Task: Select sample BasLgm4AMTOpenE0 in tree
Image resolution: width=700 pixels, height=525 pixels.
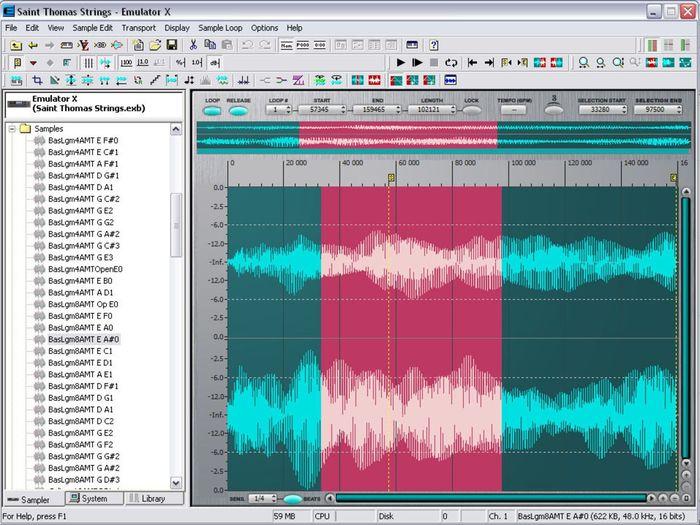Action: [85, 269]
